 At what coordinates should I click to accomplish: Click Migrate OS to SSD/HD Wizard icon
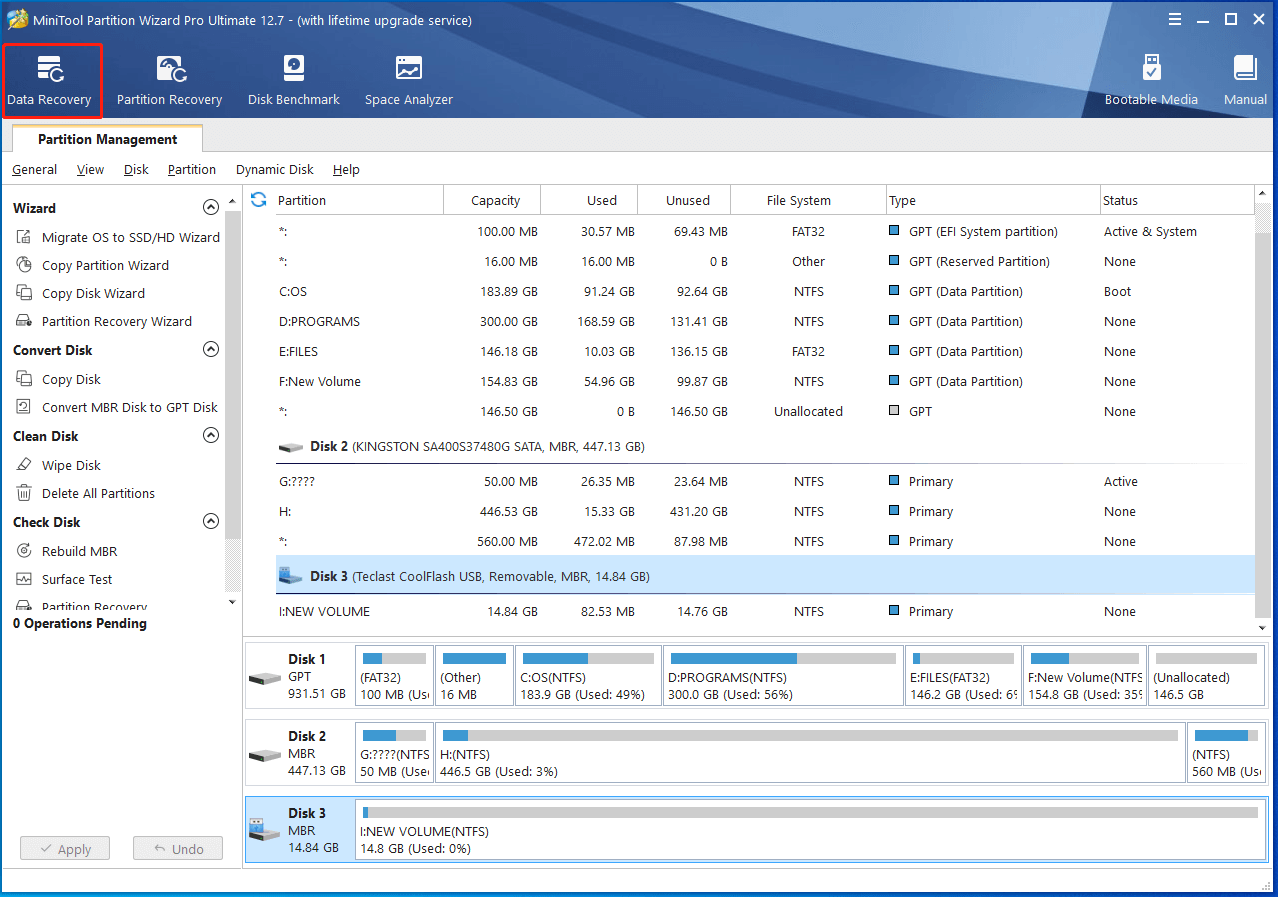[x=25, y=237]
